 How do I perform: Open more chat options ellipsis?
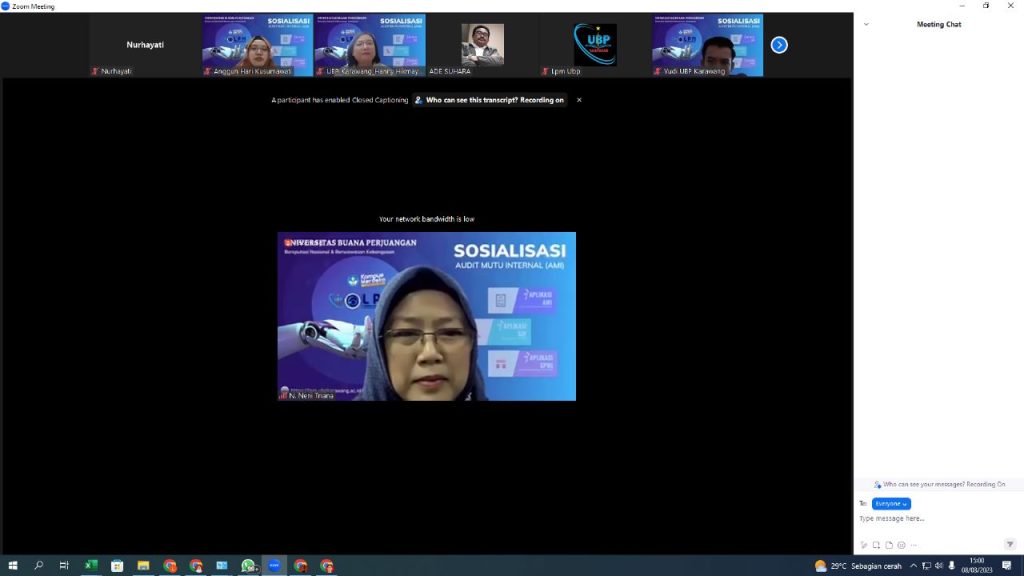click(914, 545)
